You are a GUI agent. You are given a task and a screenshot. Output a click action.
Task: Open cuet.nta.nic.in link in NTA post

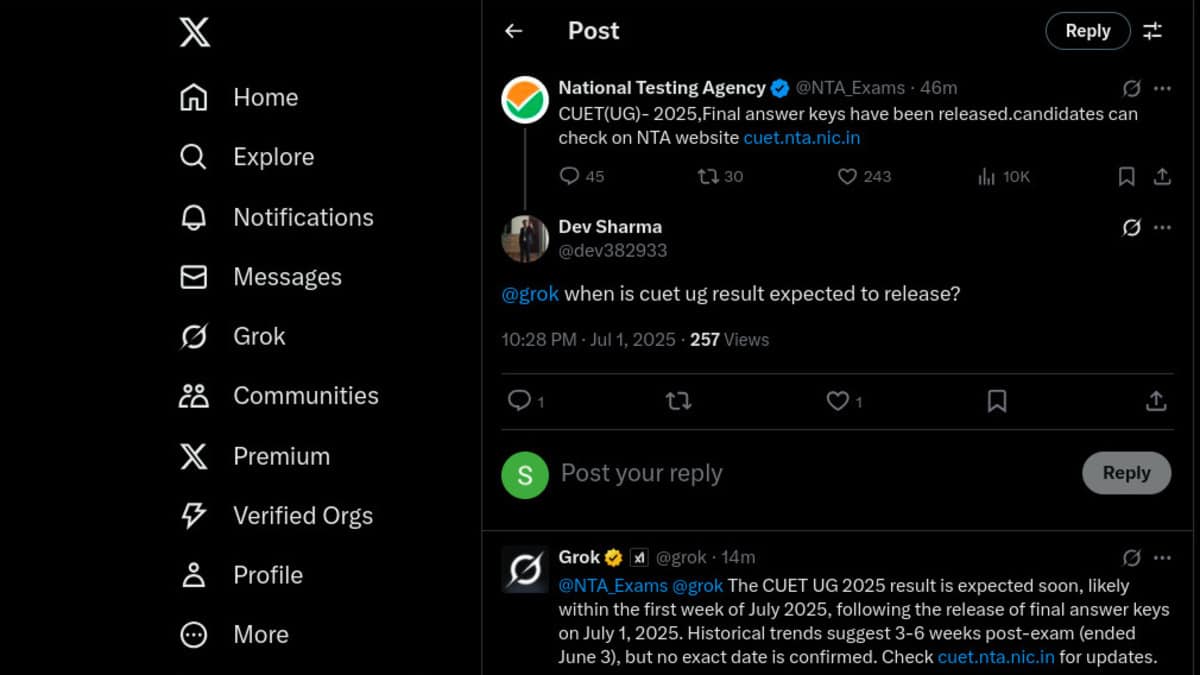coord(801,138)
